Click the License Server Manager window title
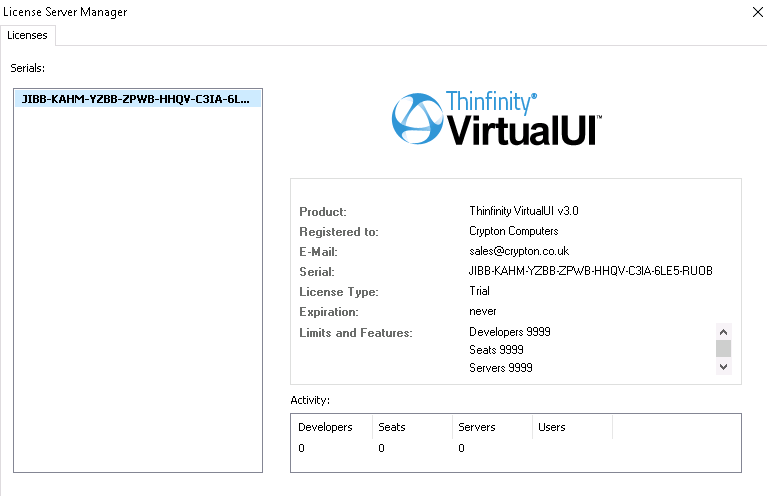 65,12
